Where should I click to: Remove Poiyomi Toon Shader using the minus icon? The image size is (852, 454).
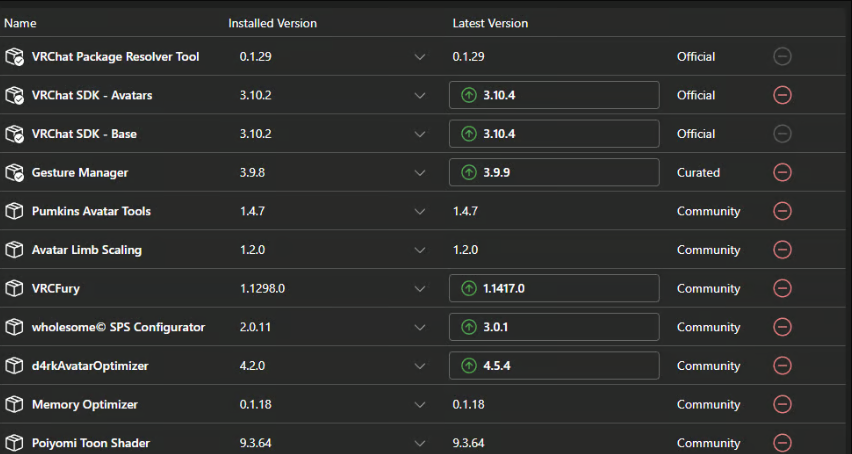pos(782,443)
